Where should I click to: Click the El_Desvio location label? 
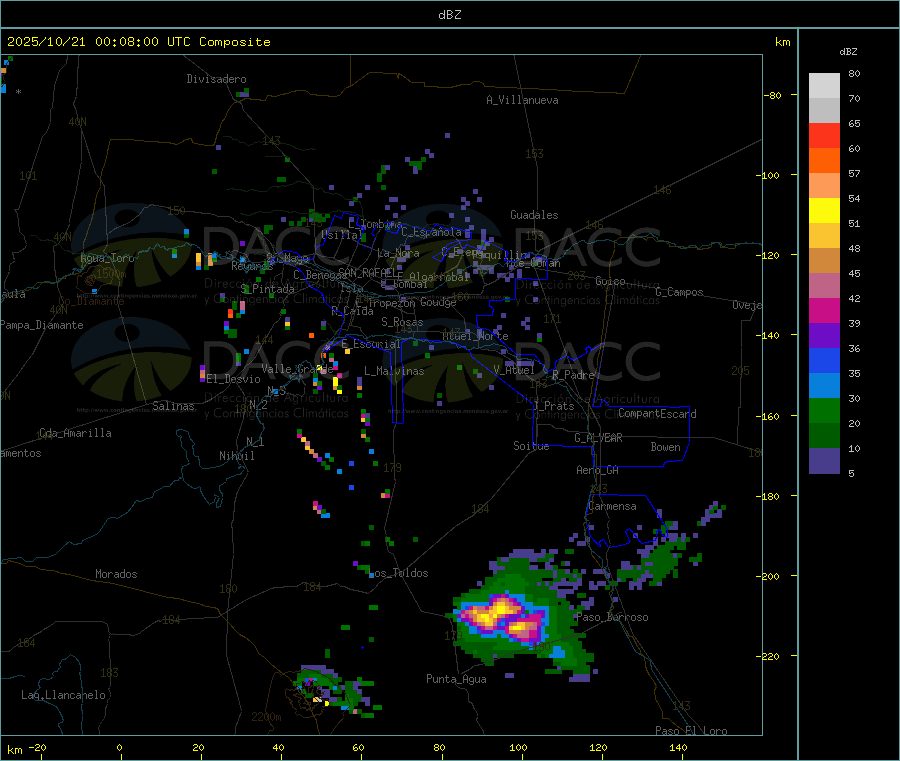pyautogui.click(x=234, y=379)
